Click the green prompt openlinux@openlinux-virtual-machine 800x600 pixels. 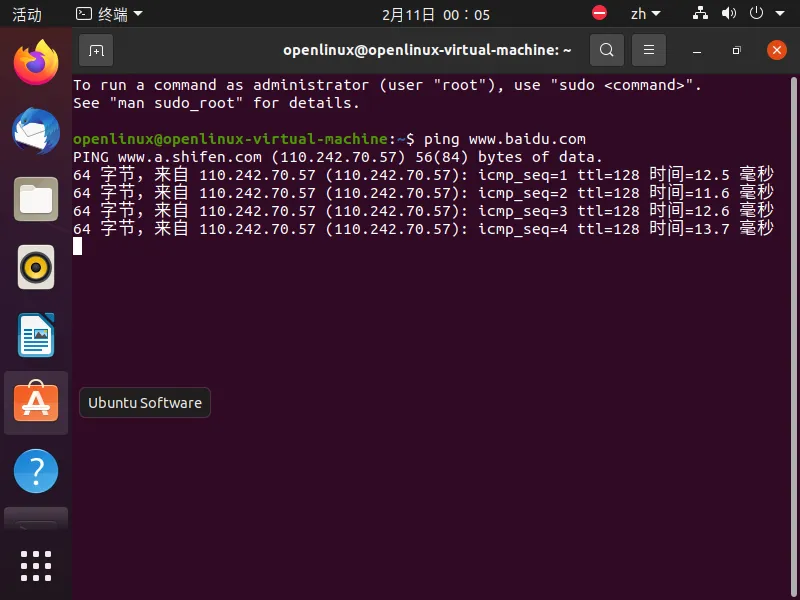[230, 139]
